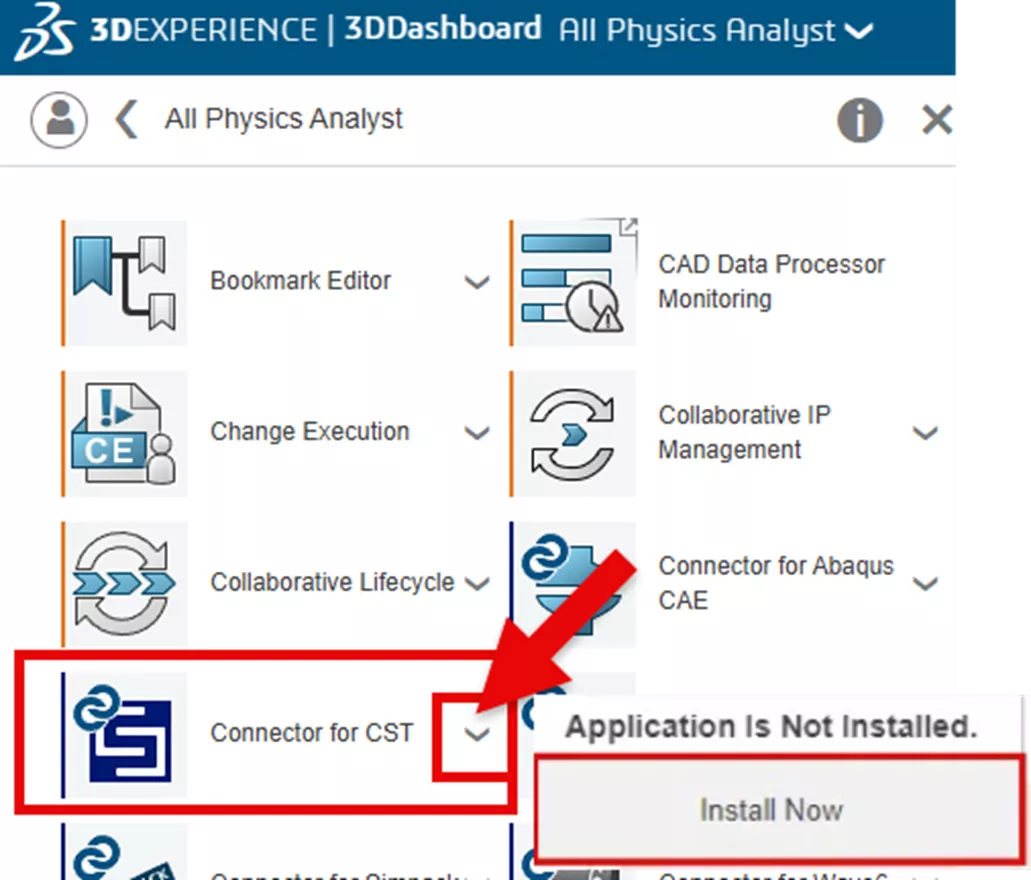Screen dimensions: 1031x880
Task: Close the All Physics Analyst panel
Action: click(937, 120)
